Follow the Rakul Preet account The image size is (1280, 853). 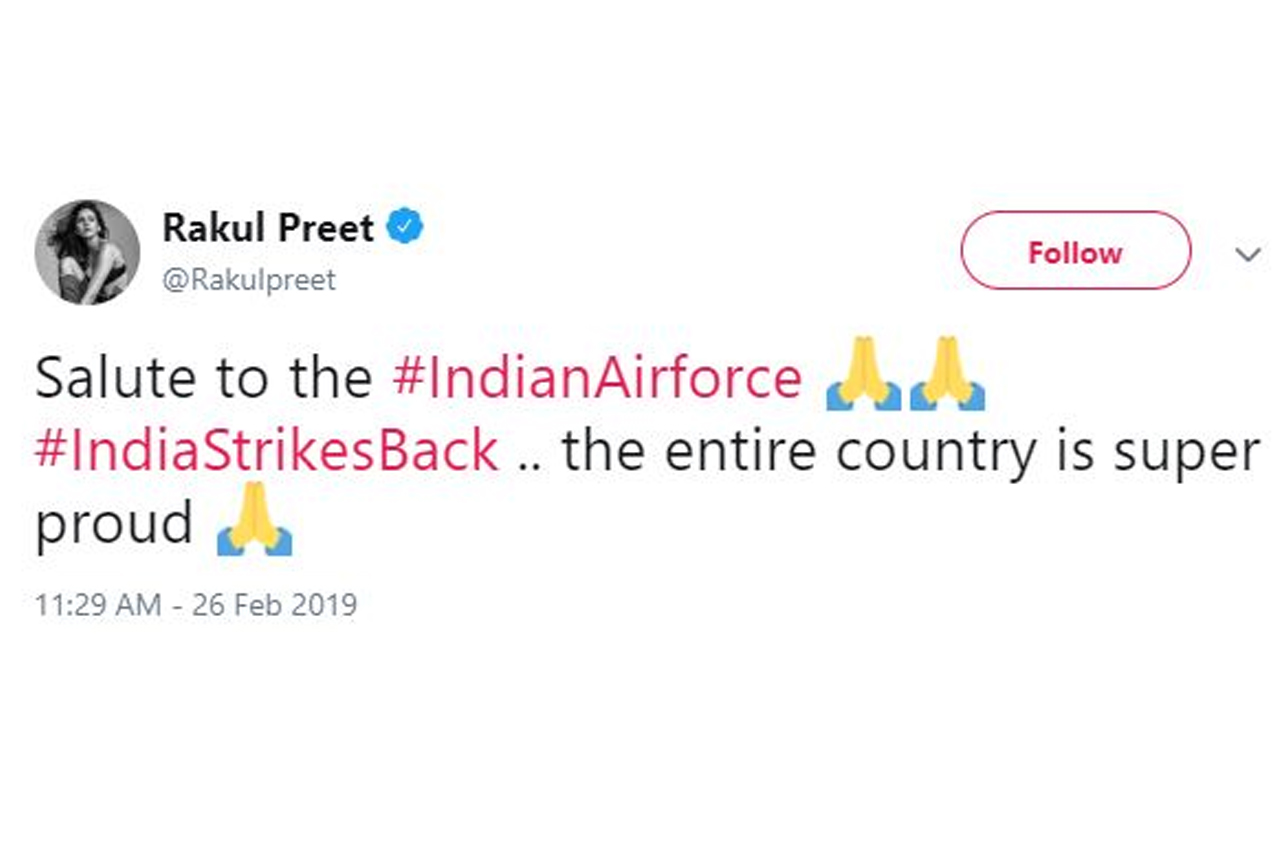coord(1076,253)
